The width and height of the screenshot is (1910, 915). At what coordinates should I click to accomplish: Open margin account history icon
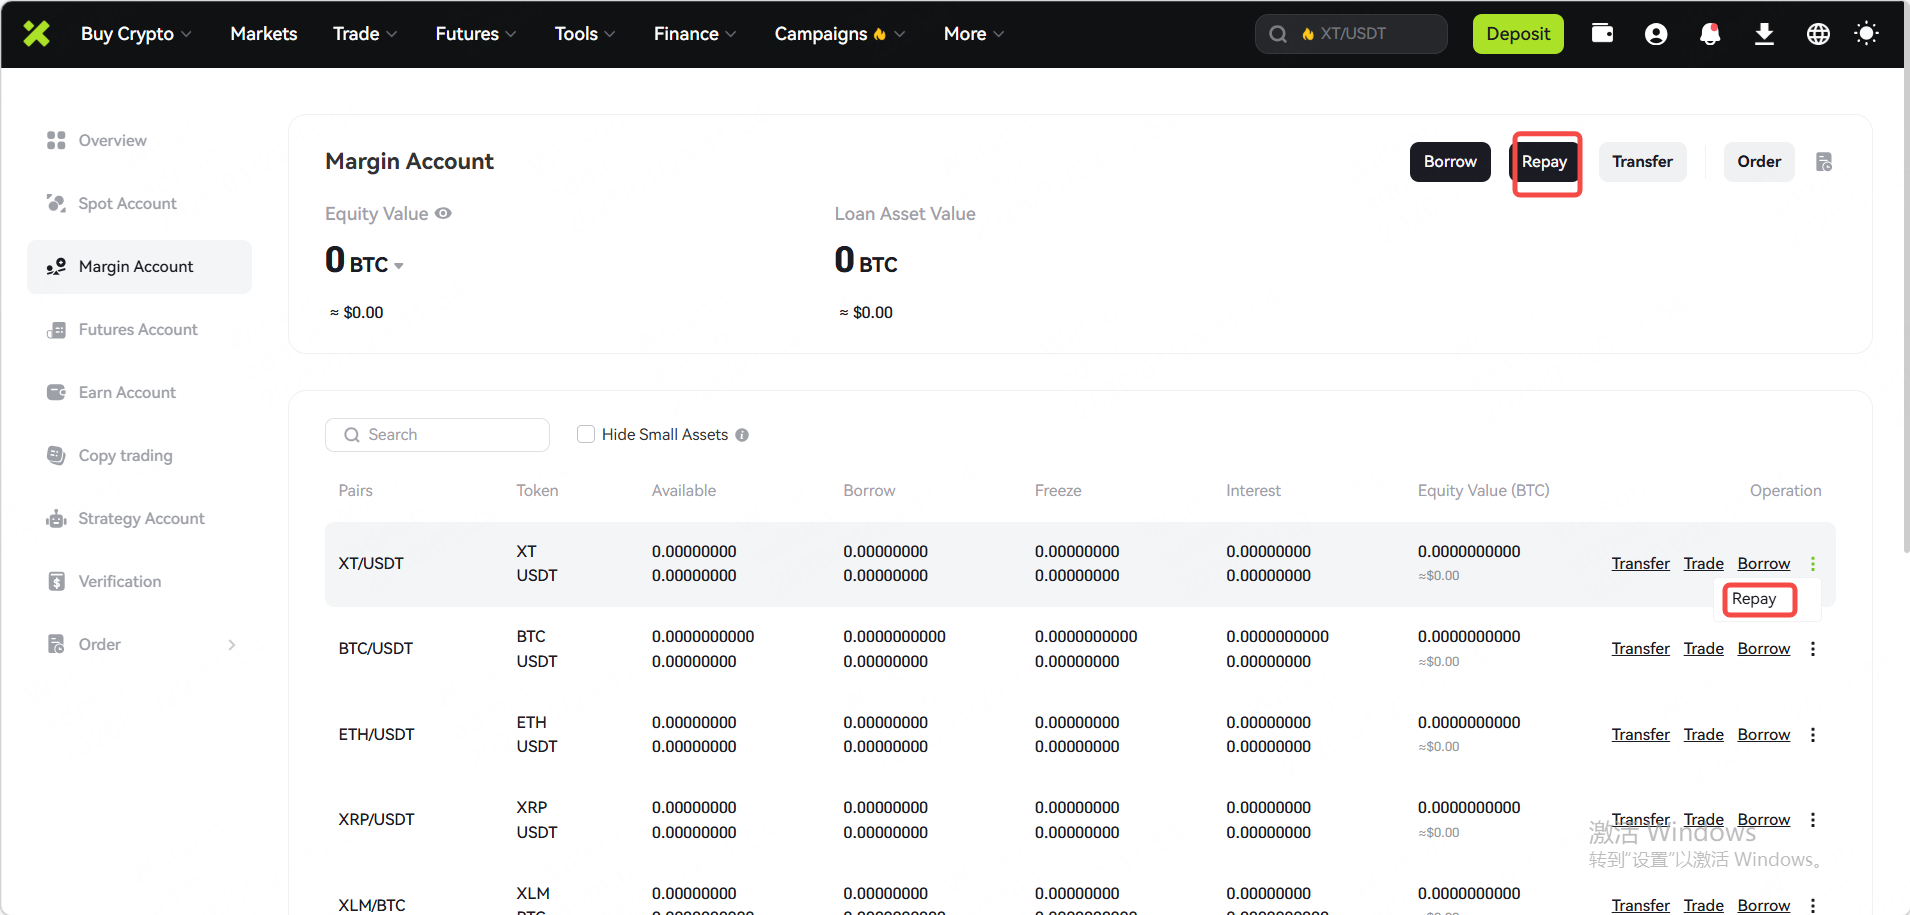tap(1824, 162)
